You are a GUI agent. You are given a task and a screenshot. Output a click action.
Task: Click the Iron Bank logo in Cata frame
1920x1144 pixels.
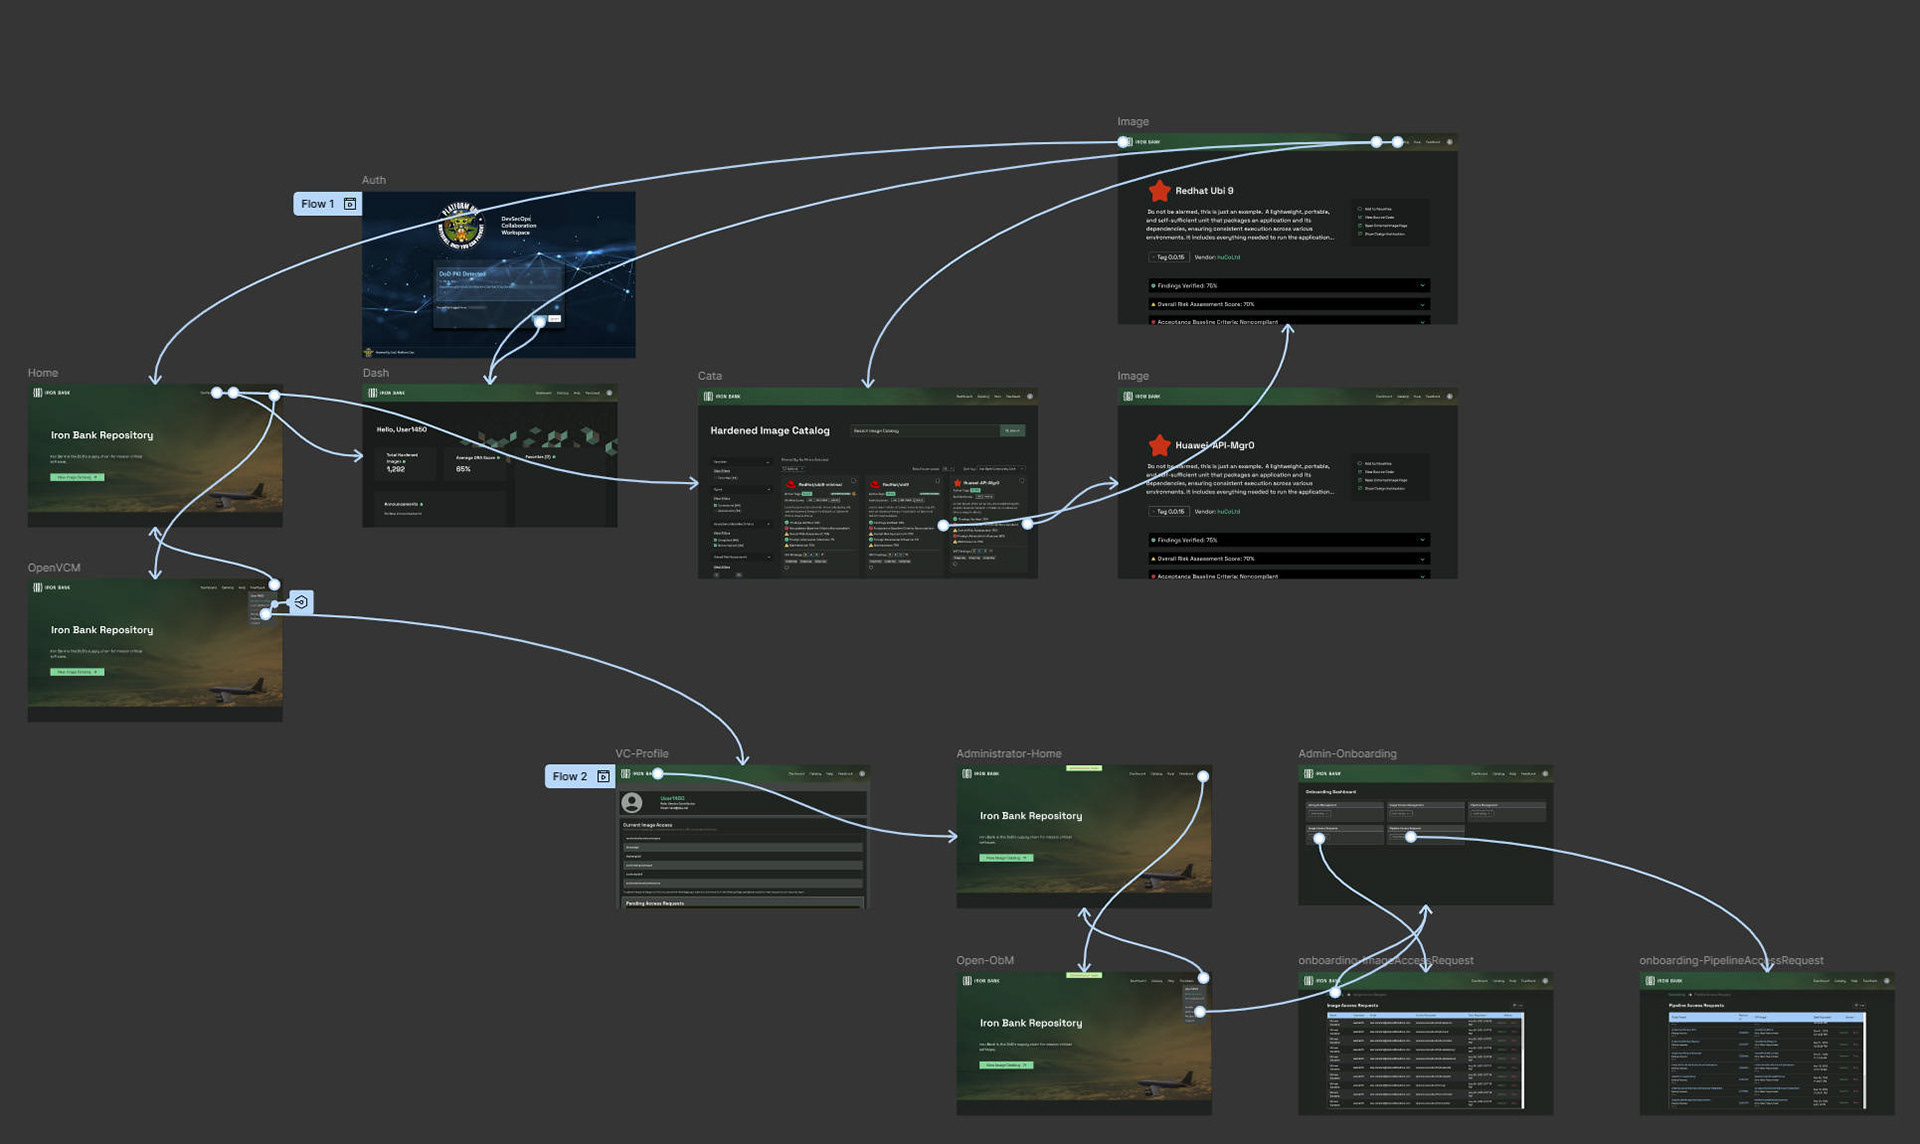pos(722,397)
